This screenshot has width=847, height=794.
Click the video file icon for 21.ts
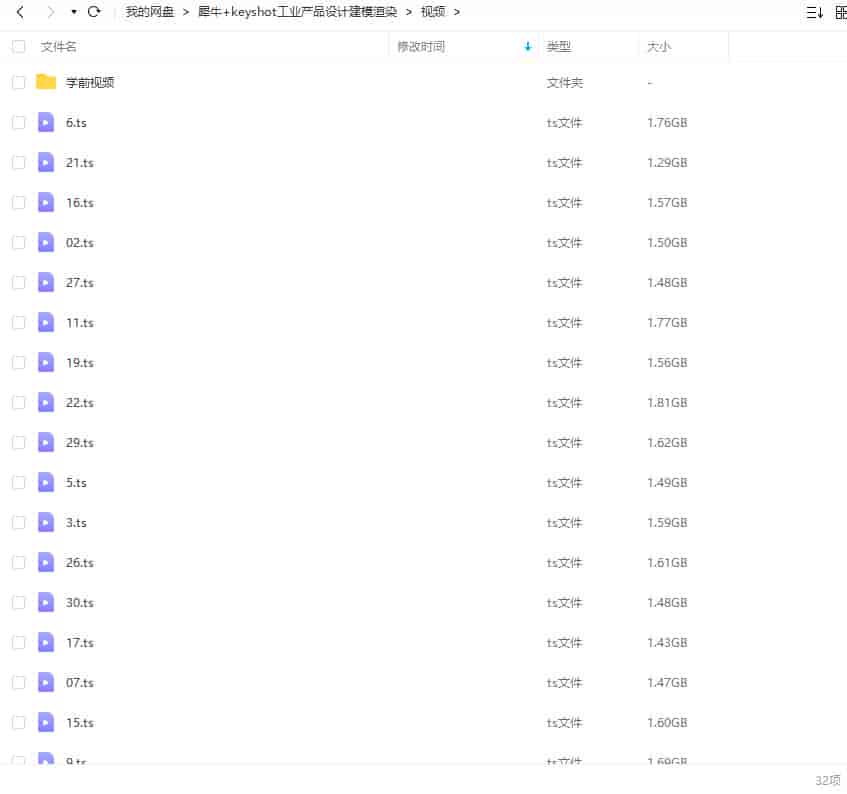click(45, 162)
